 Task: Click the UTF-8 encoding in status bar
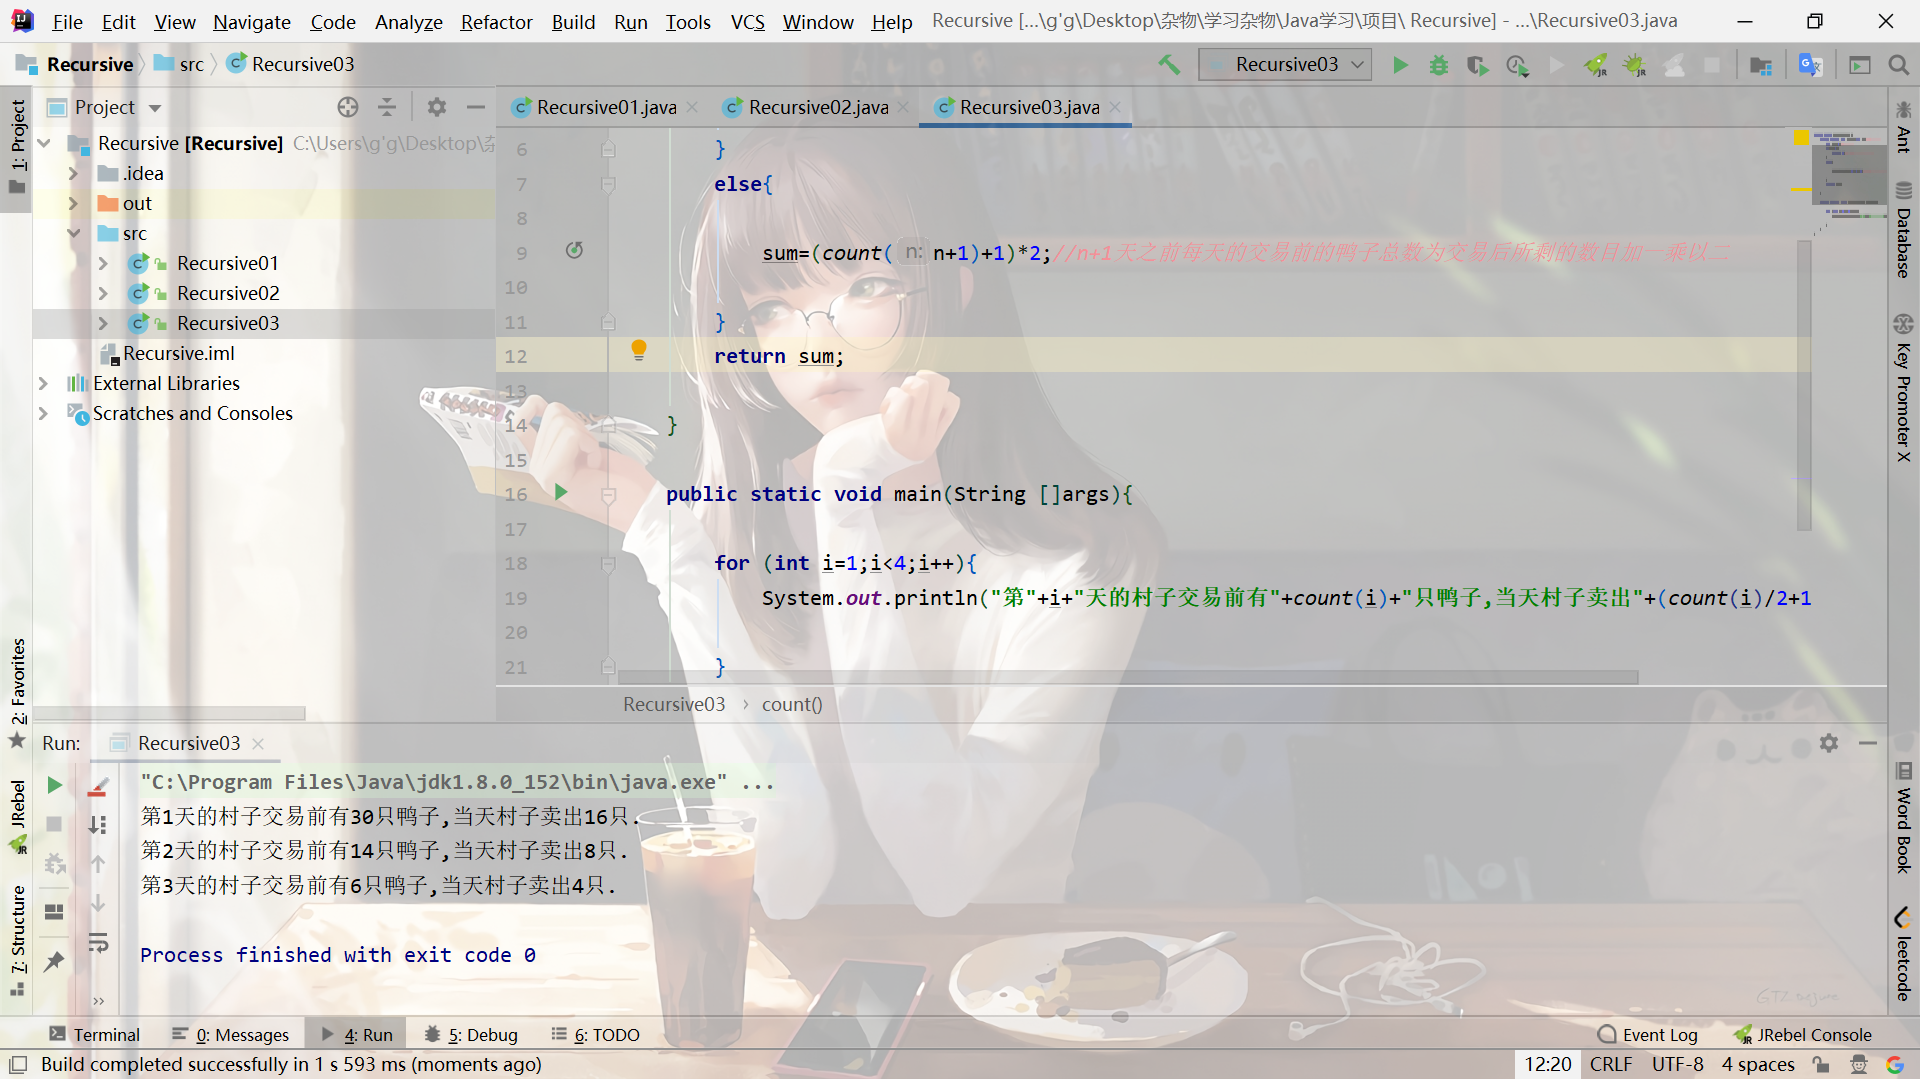[1677, 1065]
